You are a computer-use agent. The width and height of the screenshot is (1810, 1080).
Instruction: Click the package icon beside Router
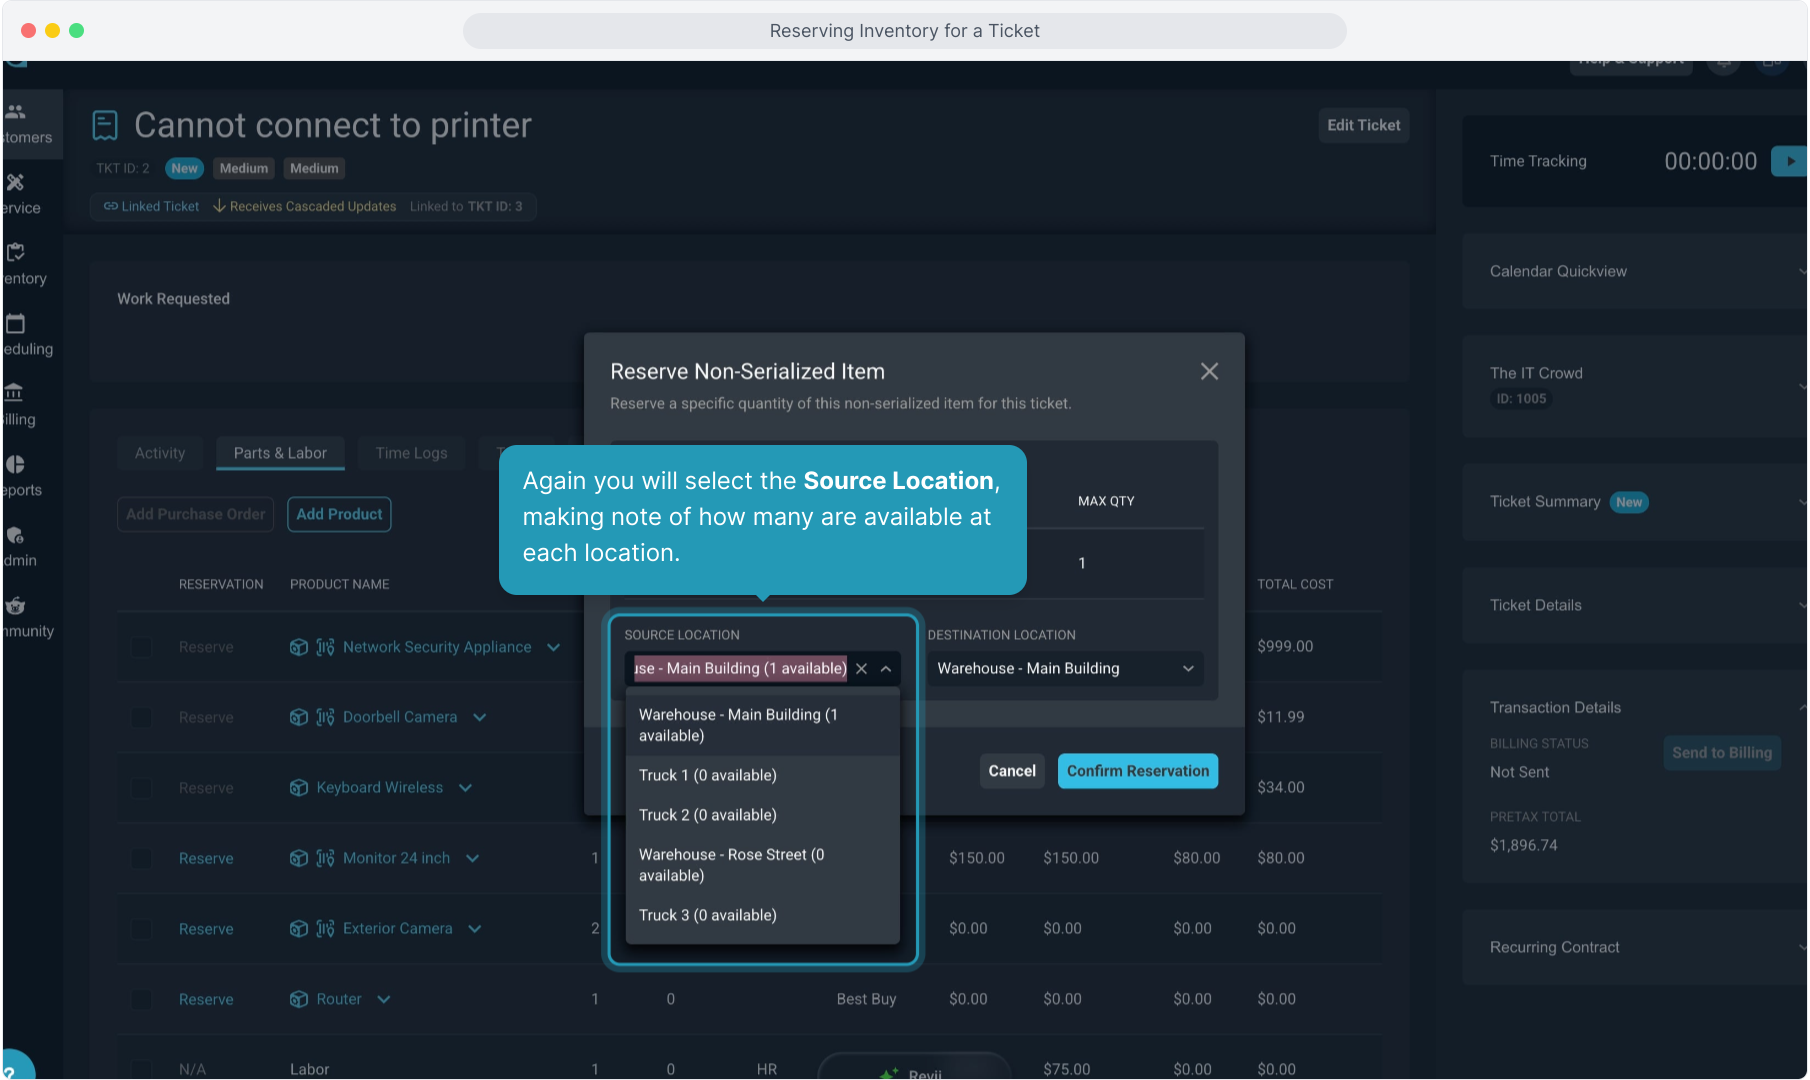pos(298,999)
